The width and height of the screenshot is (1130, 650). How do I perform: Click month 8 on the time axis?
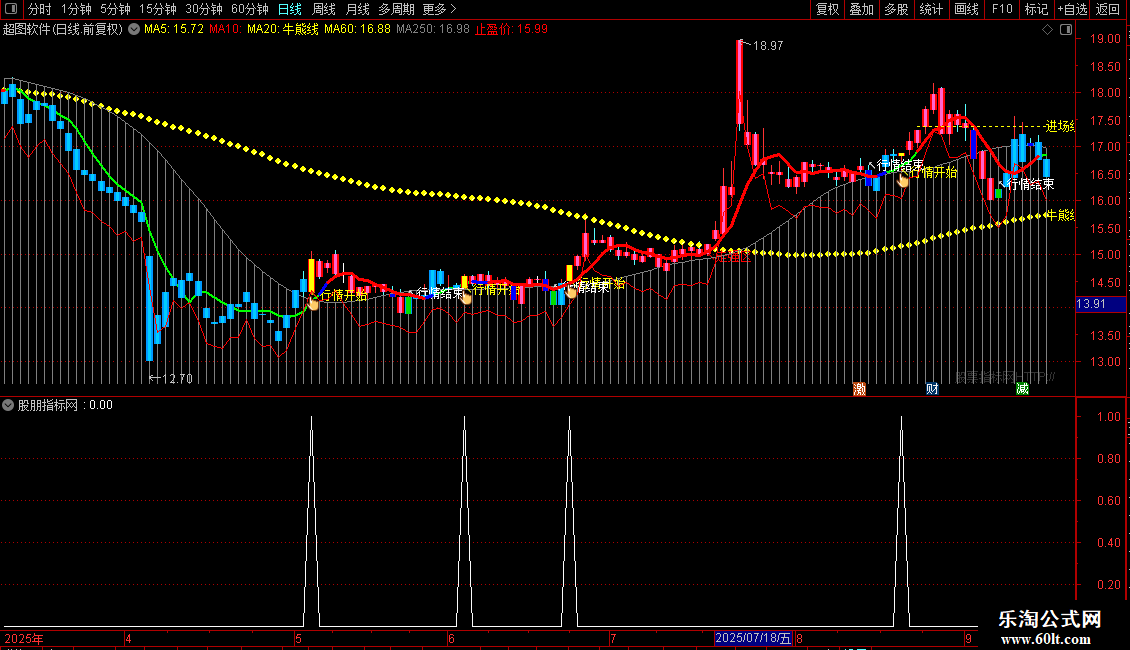coord(799,638)
